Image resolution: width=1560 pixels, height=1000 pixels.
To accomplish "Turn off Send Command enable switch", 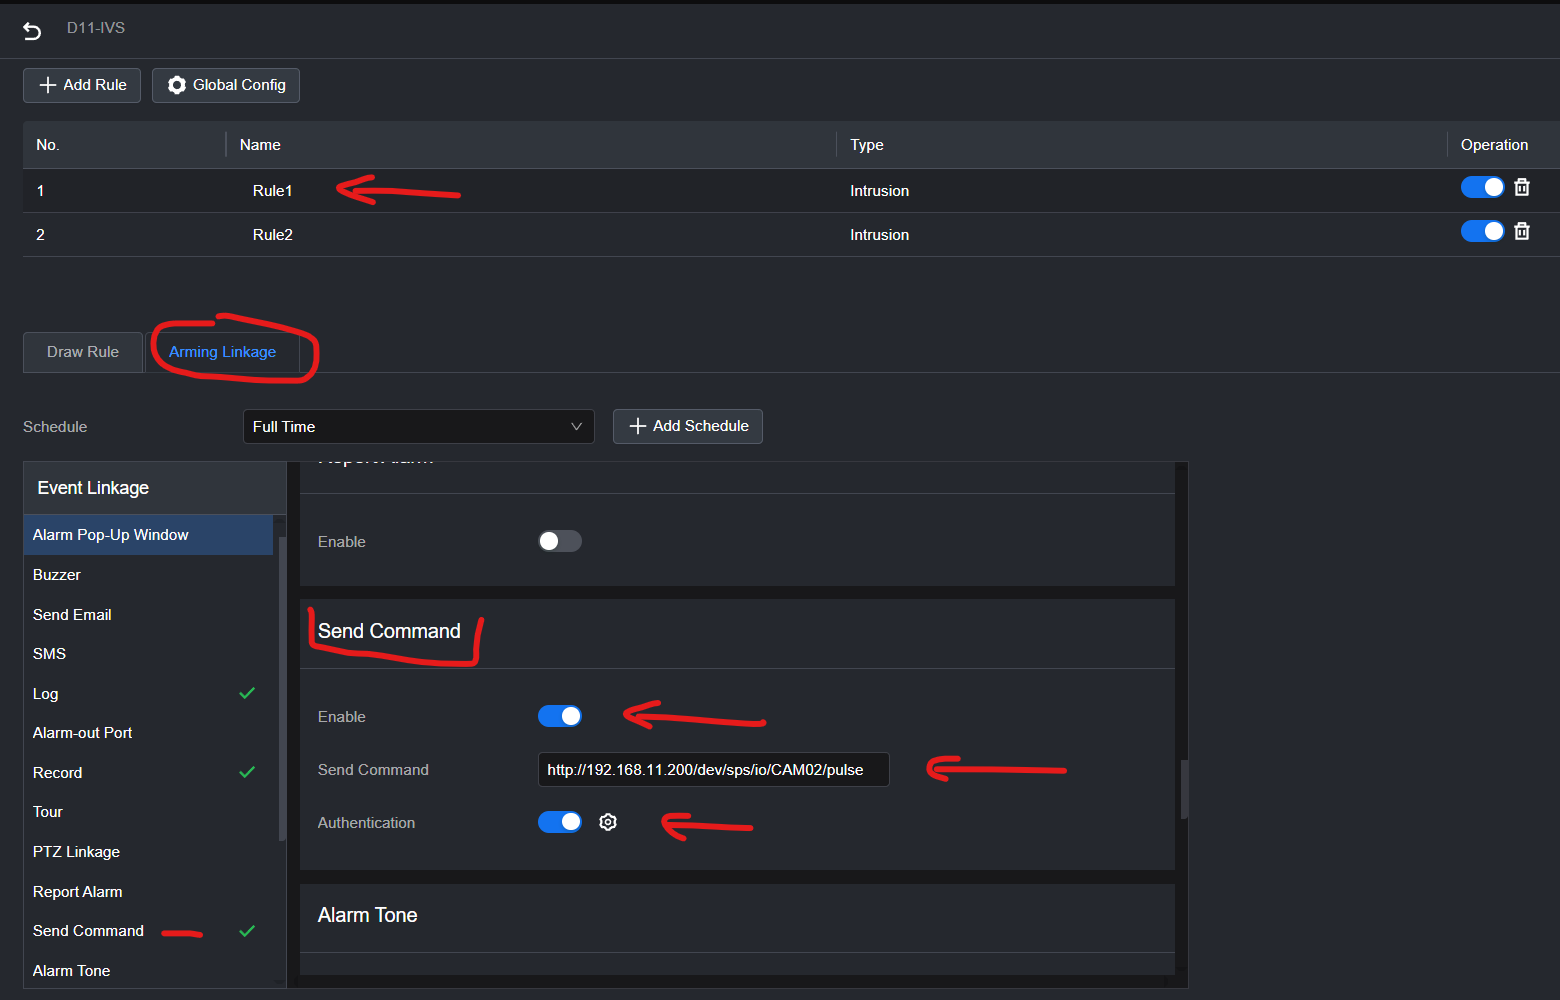I will [560, 716].
